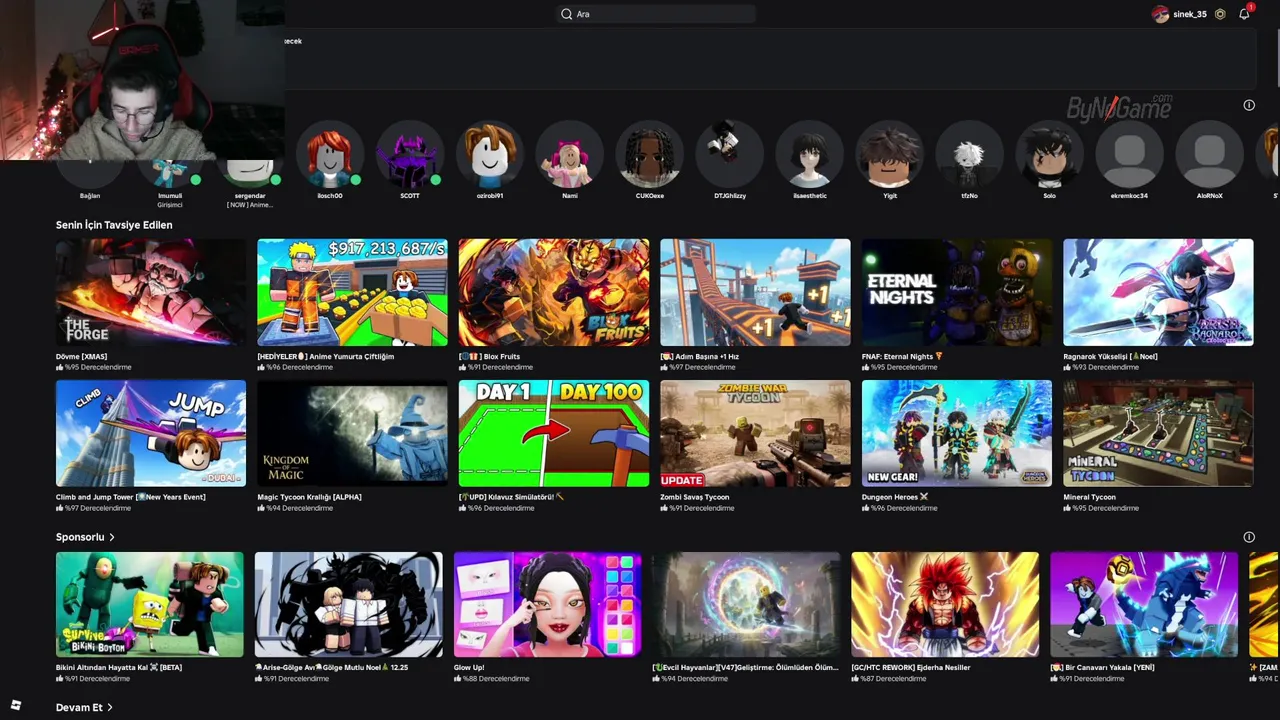This screenshot has width=1280, height=720.
Task: Open friend DTJGhiizzy's avatar
Action: (730, 154)
